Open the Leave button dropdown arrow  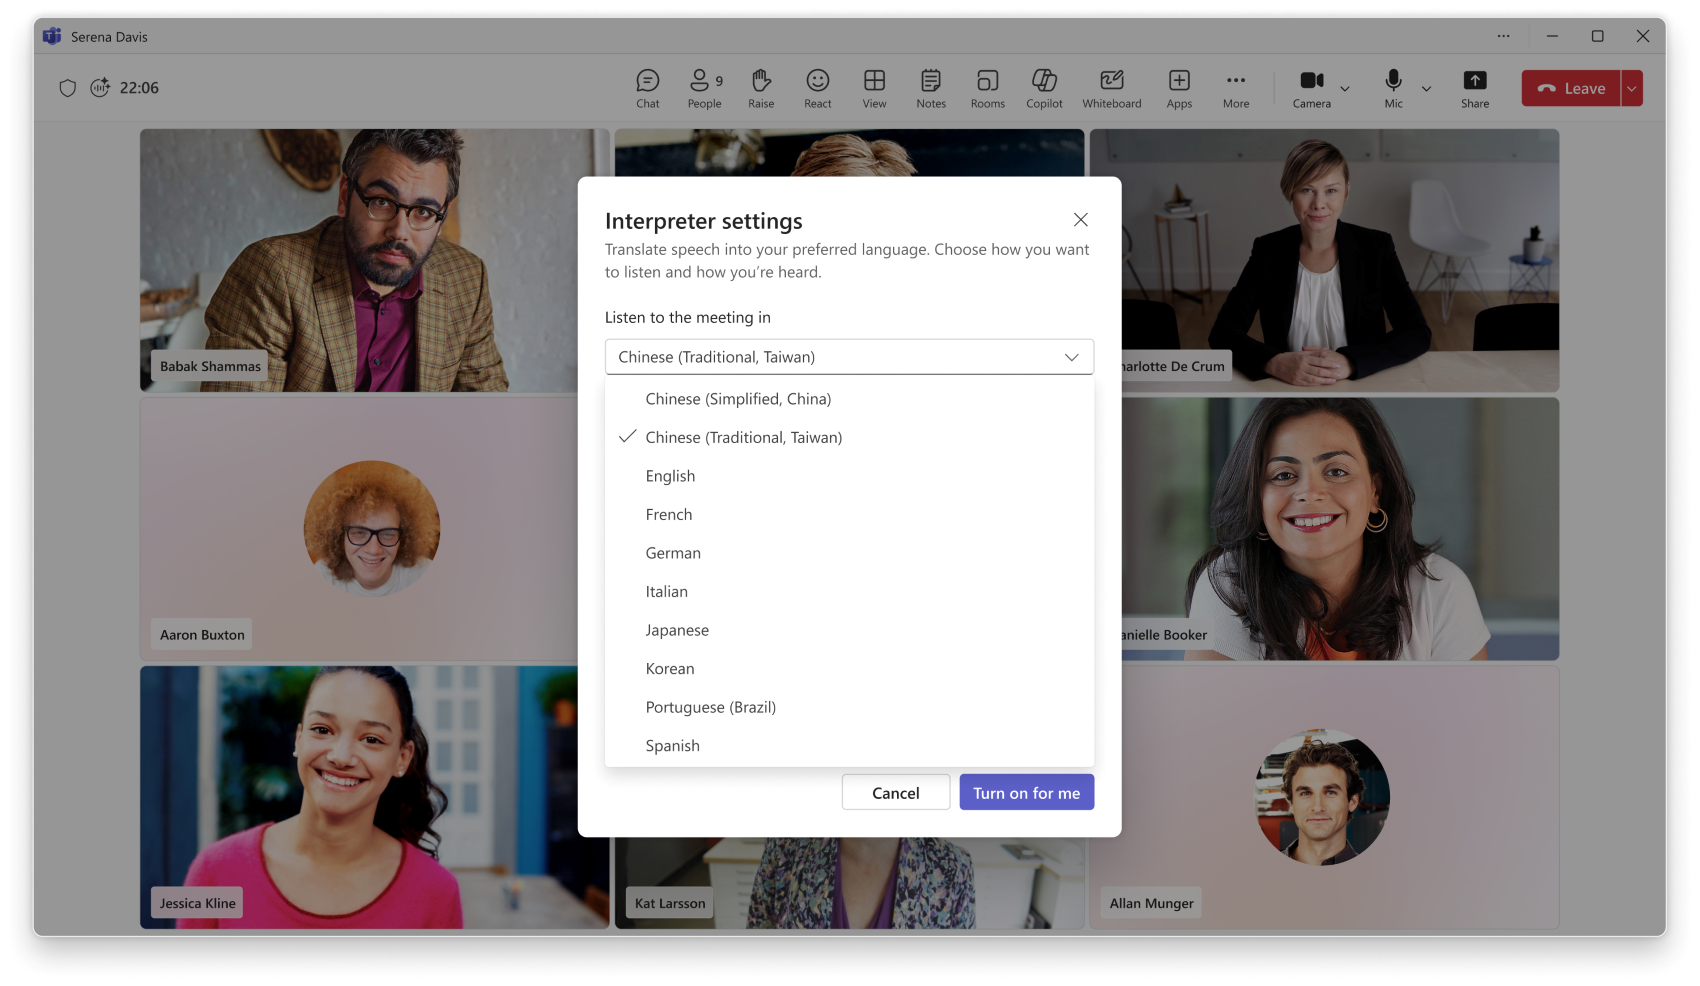(1632, 88)
